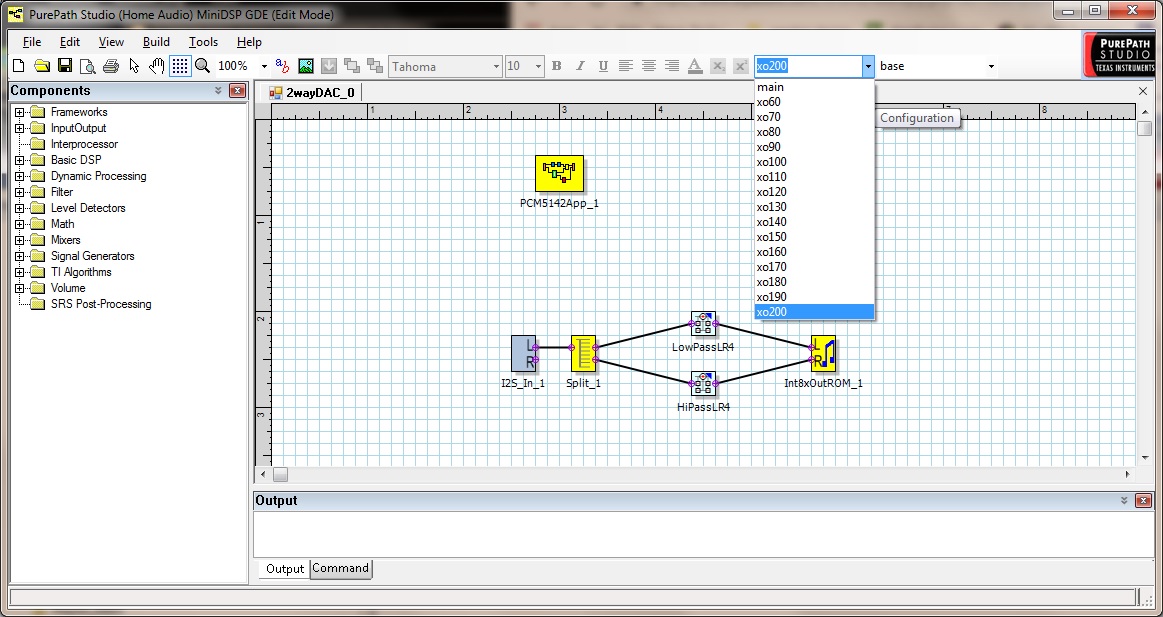Switch to the Command tab
Screen dimensions: 1163x617
(x=340, y=568)
